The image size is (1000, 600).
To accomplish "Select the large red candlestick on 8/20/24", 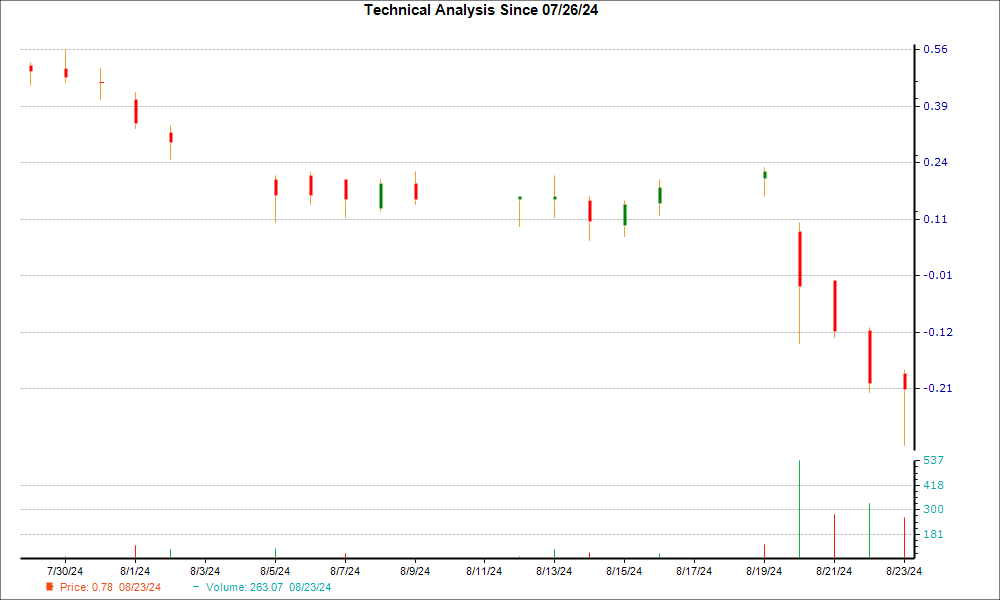I will tap(799, 259).
